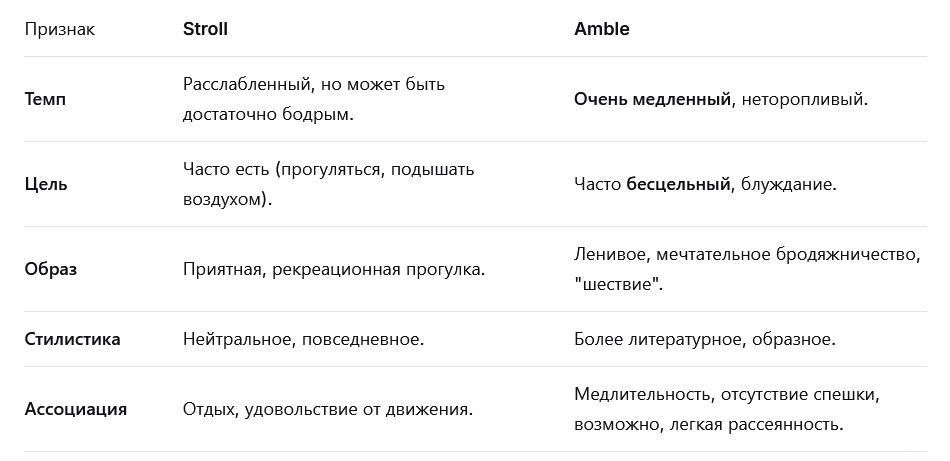Click the cell Более литературное, образное
Screen dimensions: 950x461
click(705, 339)
